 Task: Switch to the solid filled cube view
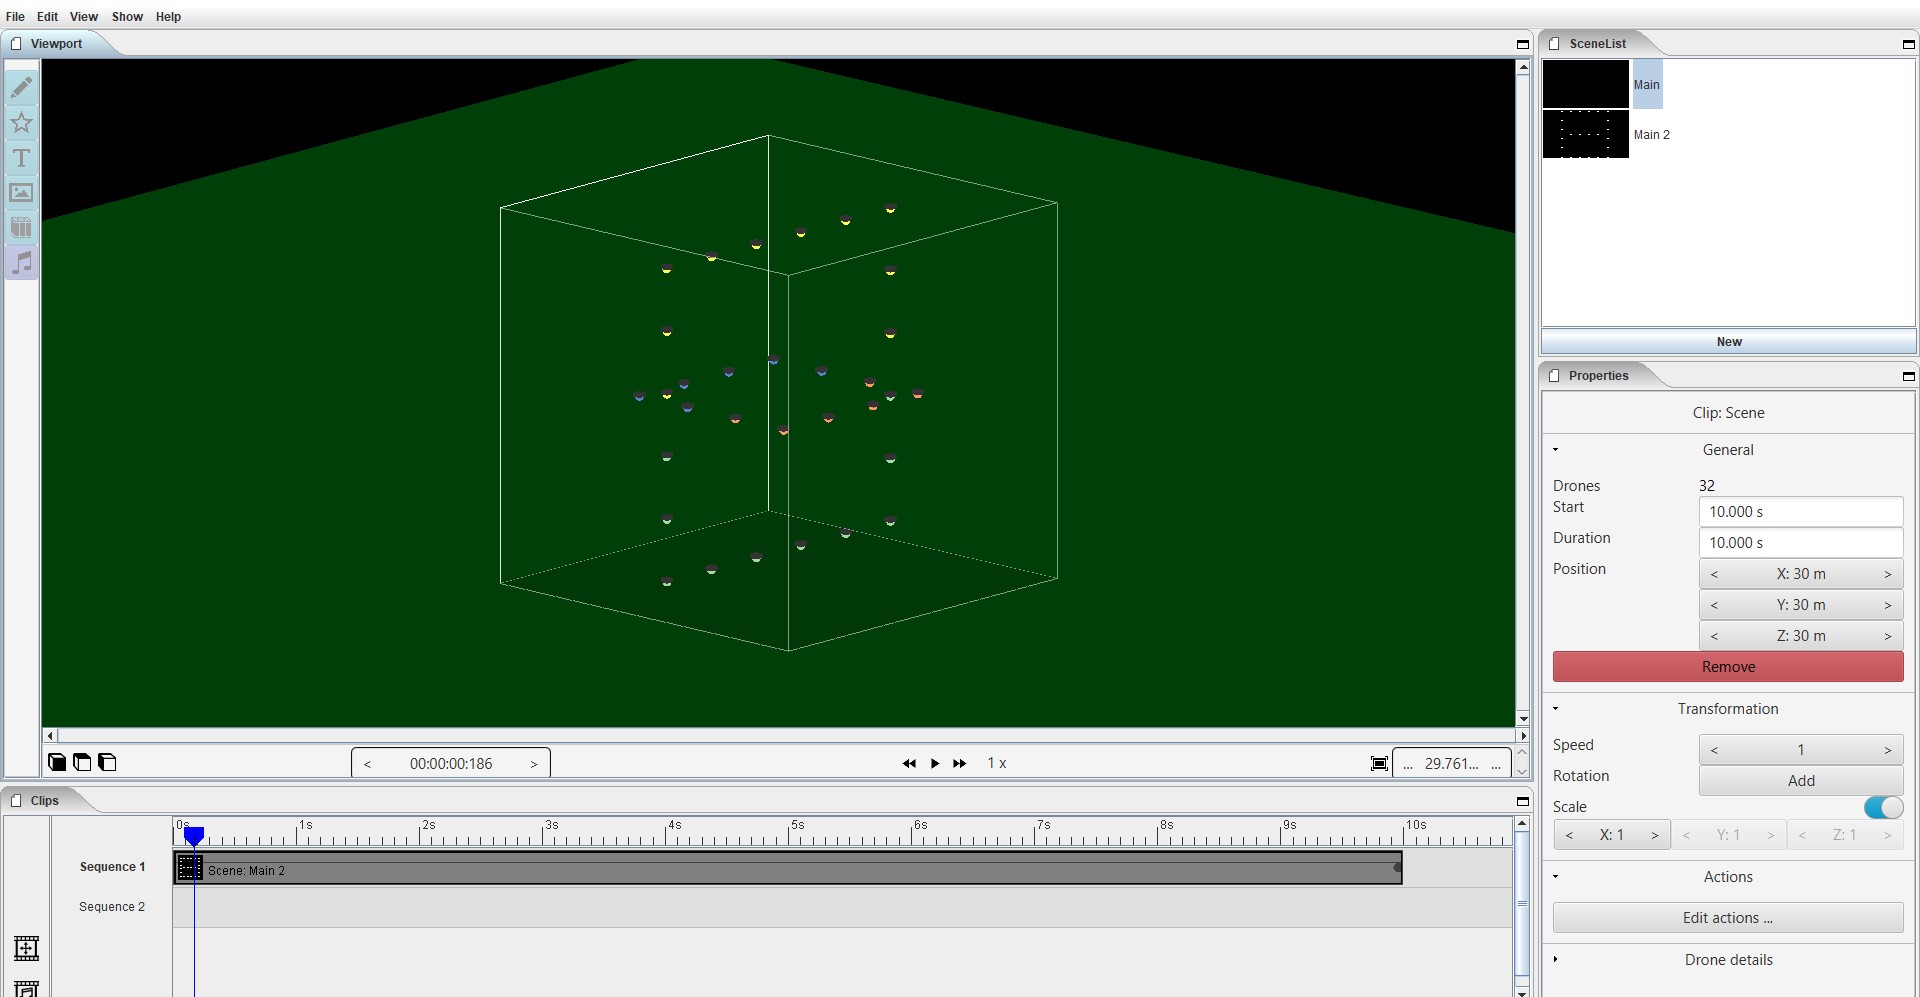pos(57,763)
